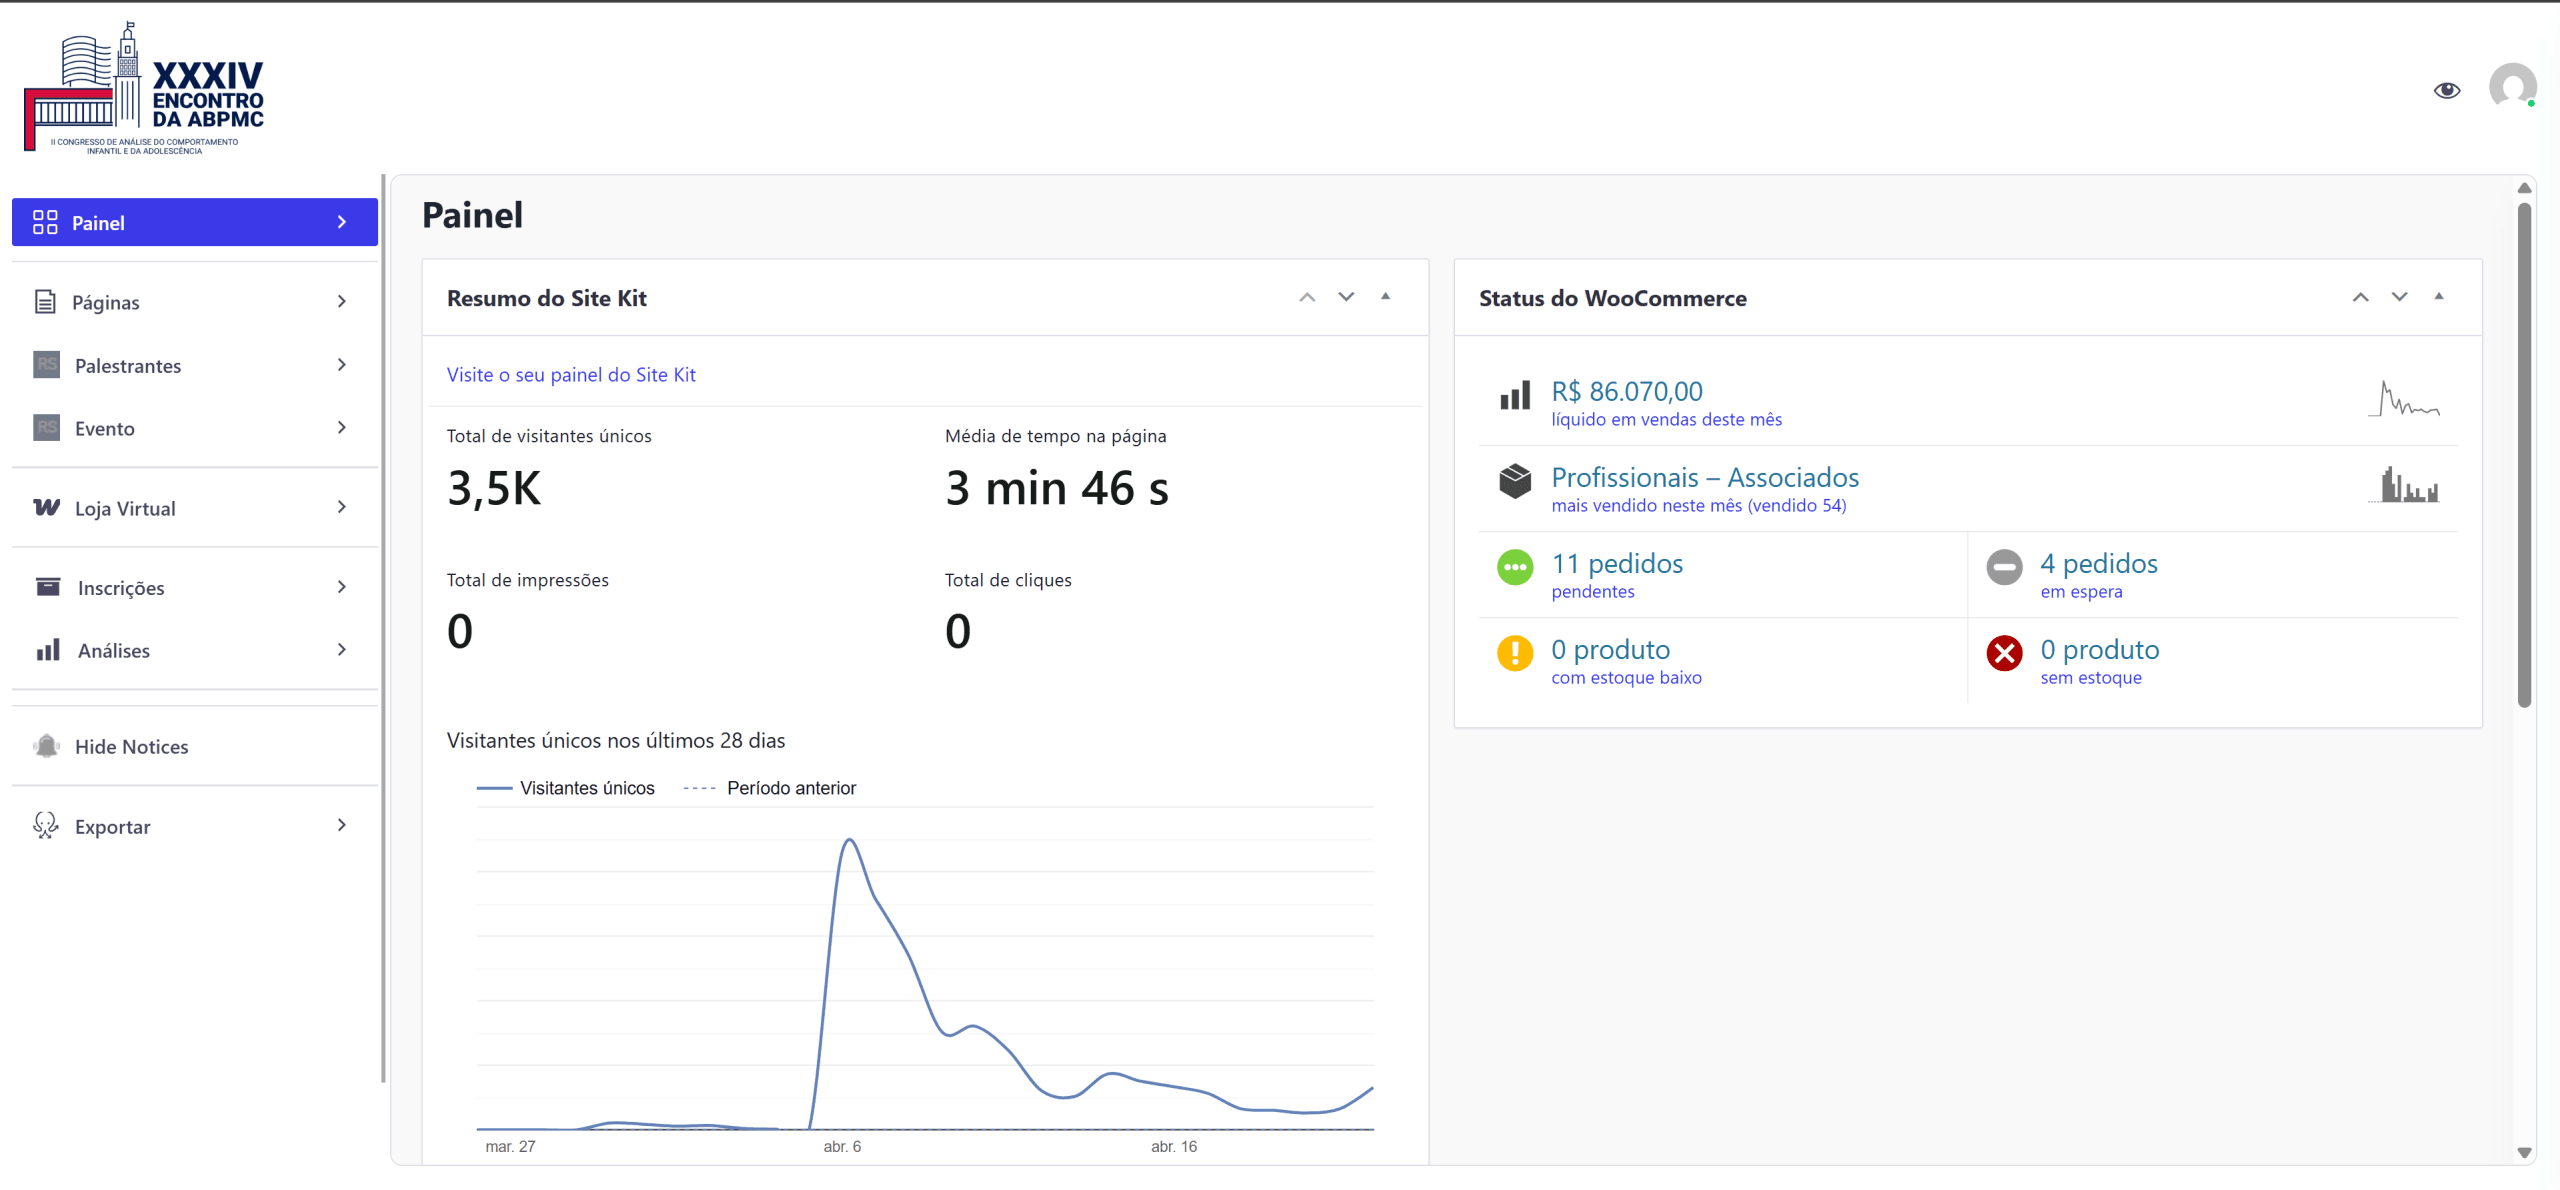Screen dimensions: 2560x1190
Task: Click the main vertical scrollbar thumb
Action: pos(2523,455)
